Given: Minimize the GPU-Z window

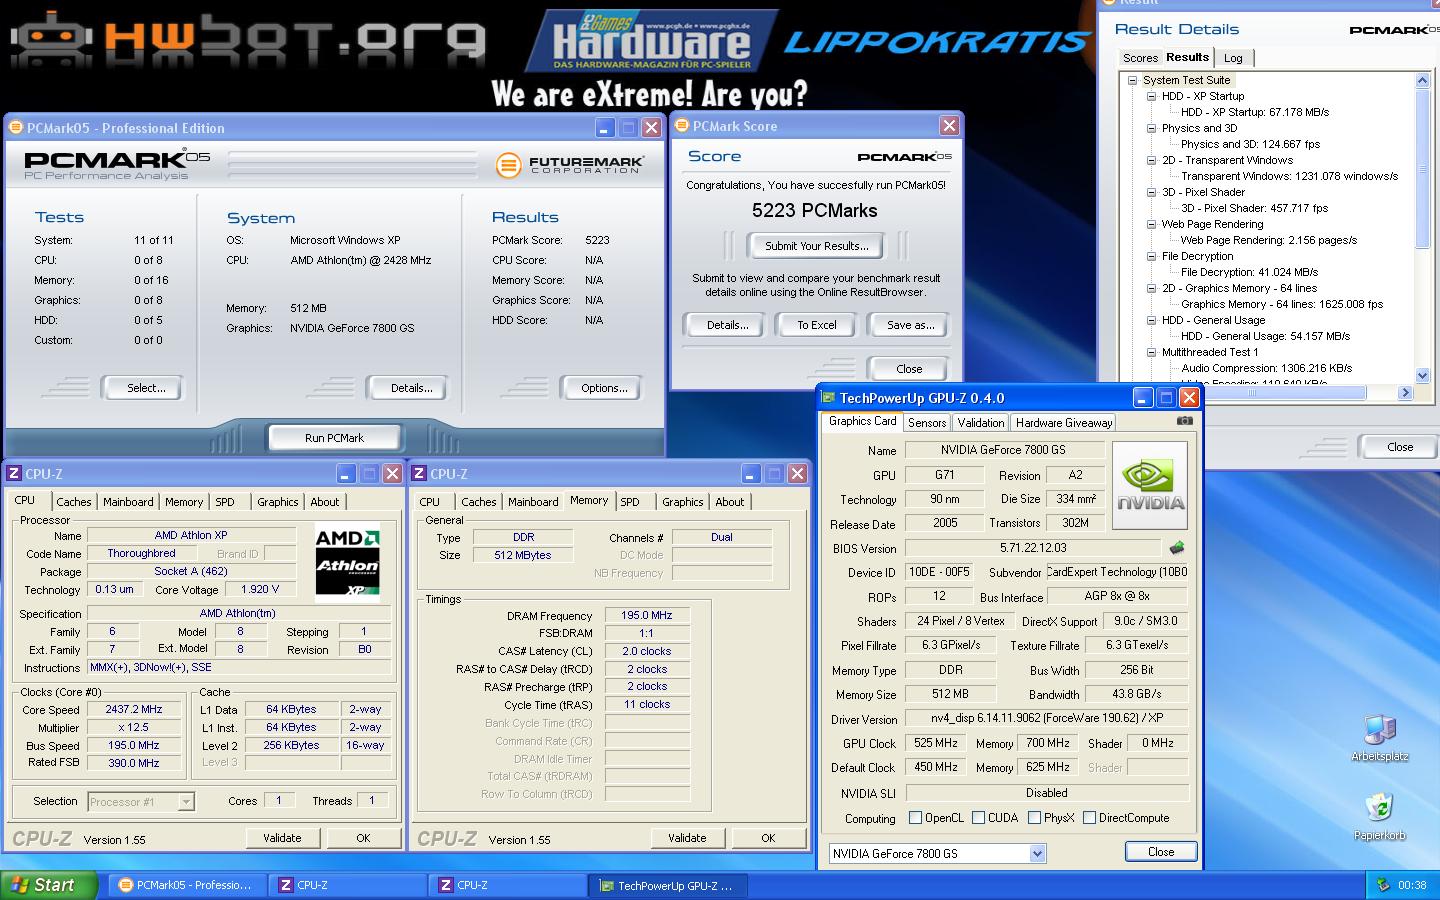Looking at the screenshot, I should pyautogui.click(x=1143, y=398).
